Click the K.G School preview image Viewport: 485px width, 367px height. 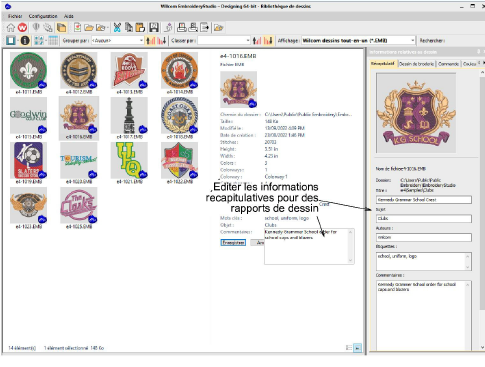point(416,113)
